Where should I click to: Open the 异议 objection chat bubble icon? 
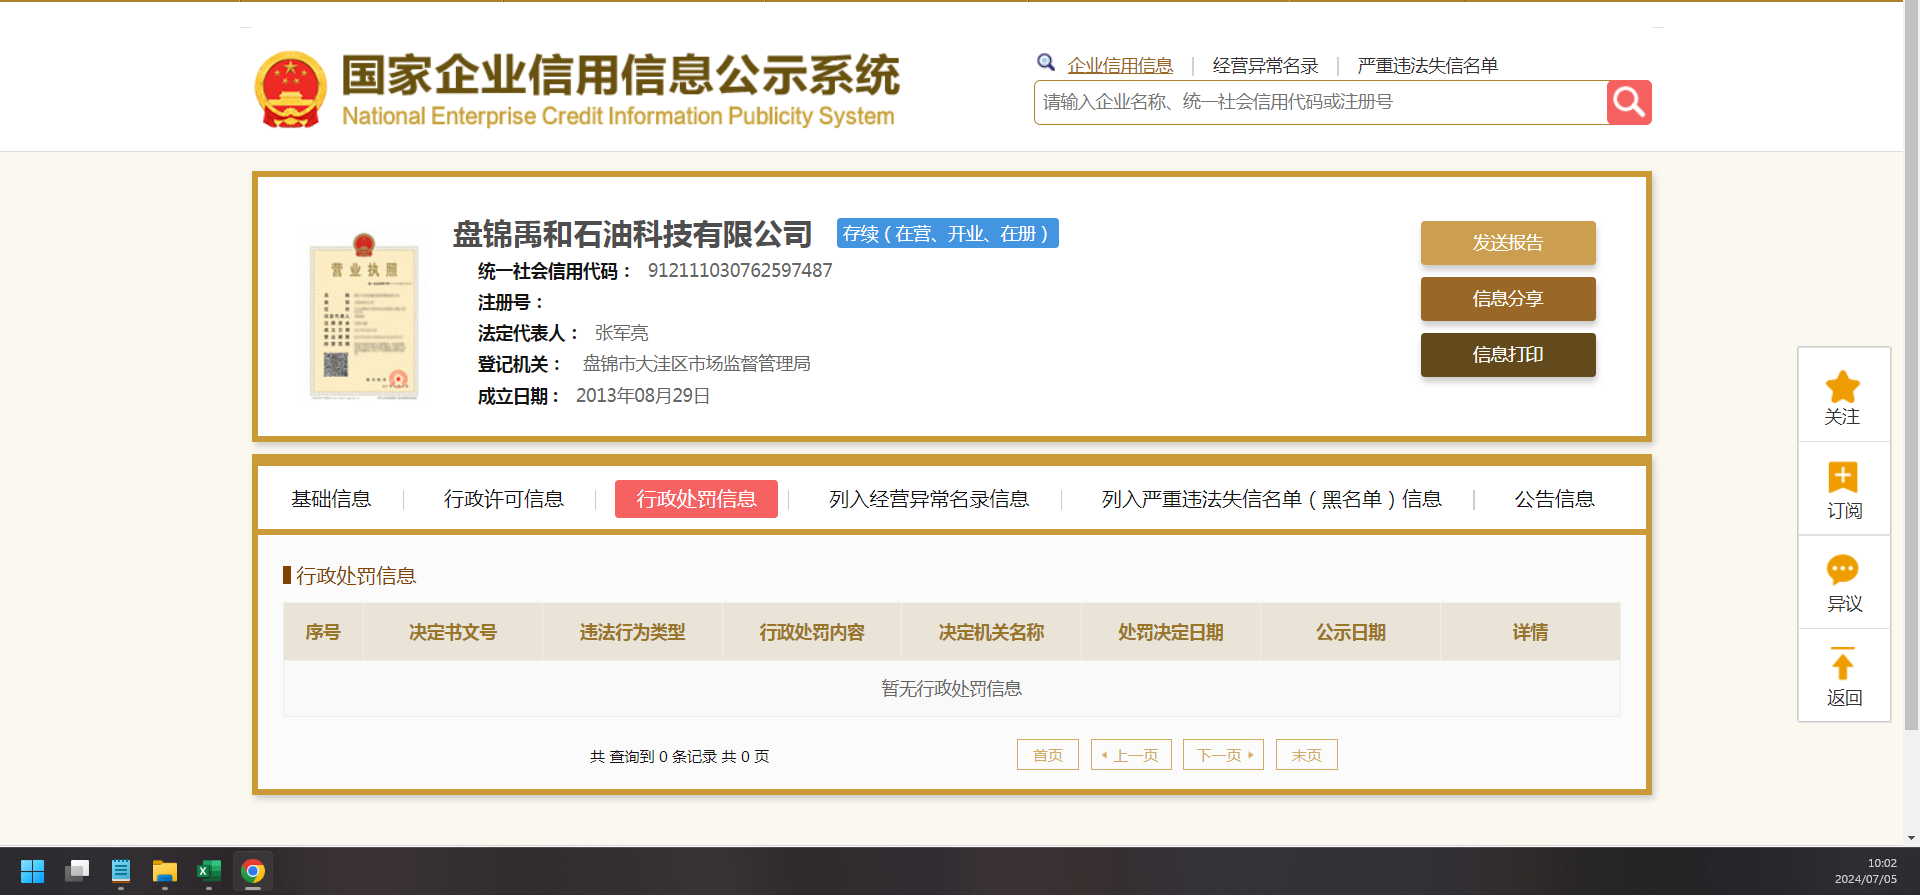pos(1843,570)
